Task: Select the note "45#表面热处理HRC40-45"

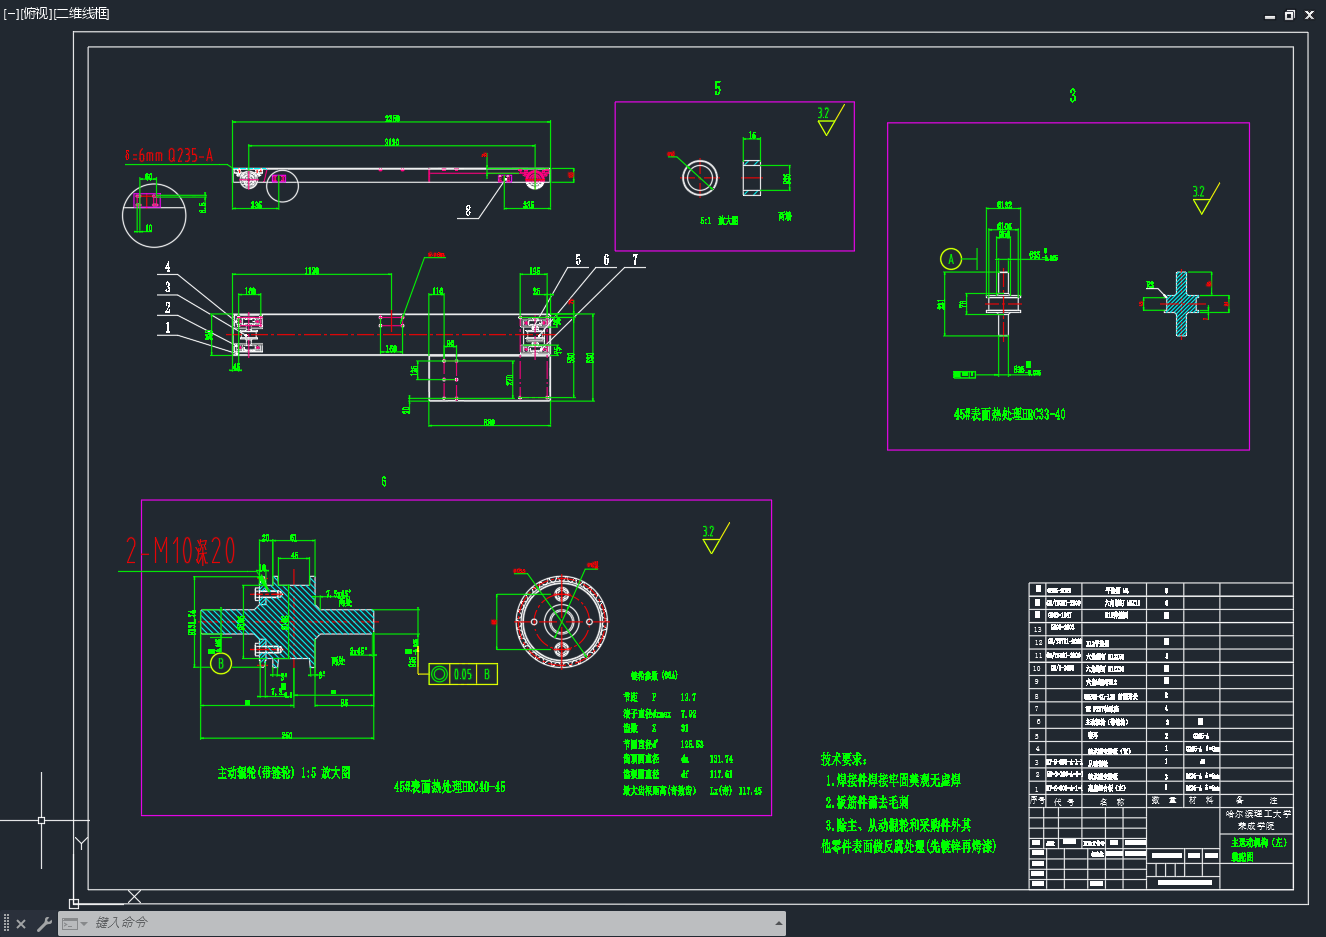Action: point(449,787)
